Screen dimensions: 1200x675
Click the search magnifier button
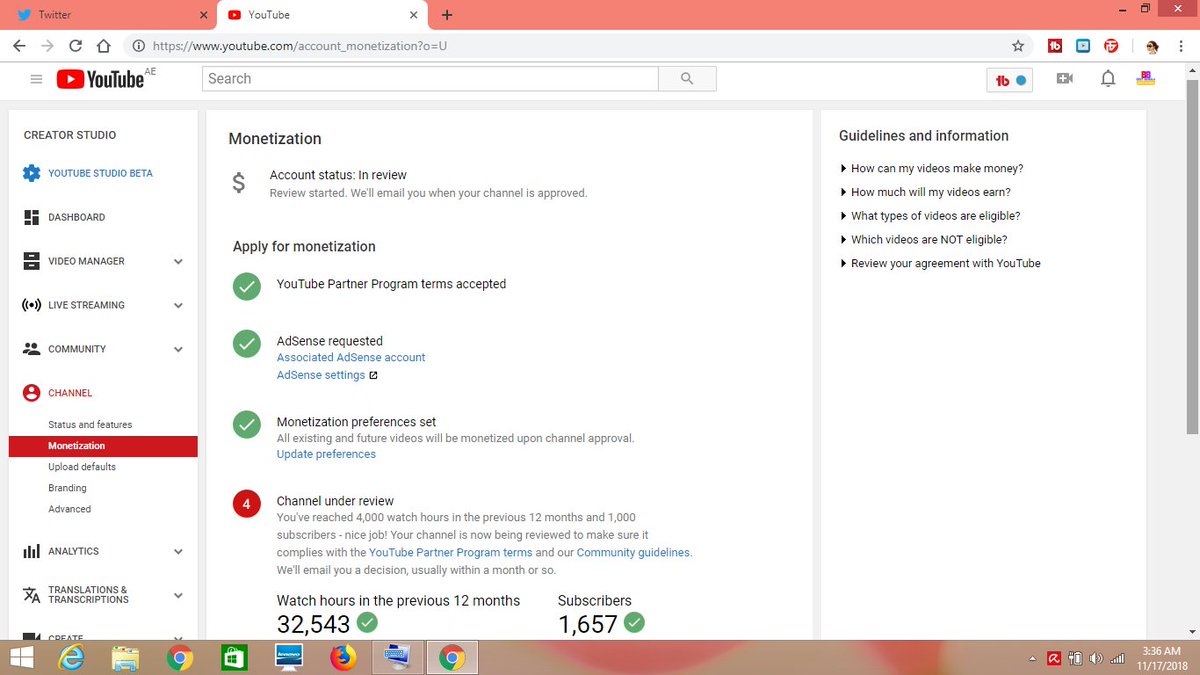687,79
